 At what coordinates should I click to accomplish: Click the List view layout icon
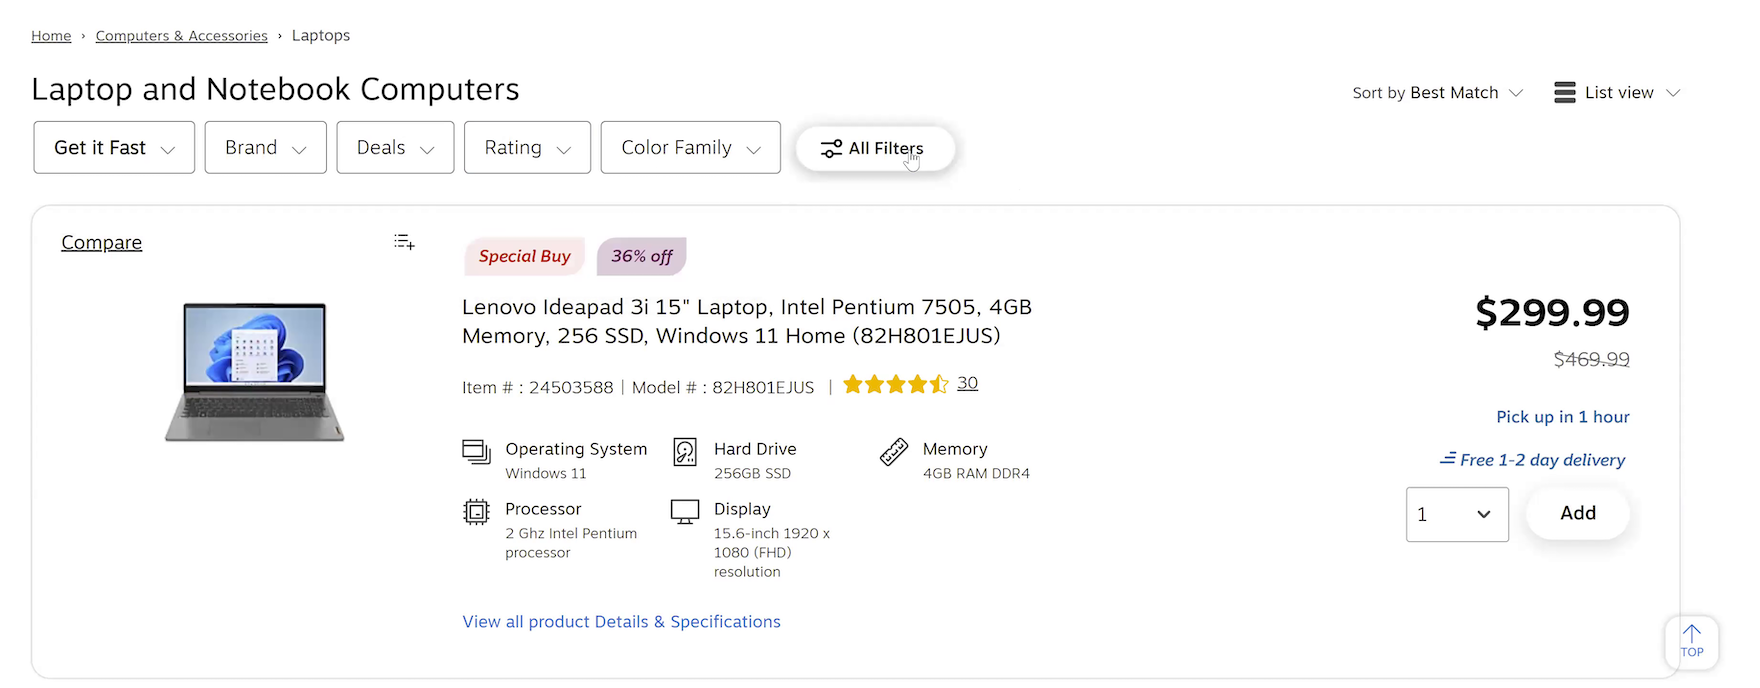click(x=1565, y=93)
